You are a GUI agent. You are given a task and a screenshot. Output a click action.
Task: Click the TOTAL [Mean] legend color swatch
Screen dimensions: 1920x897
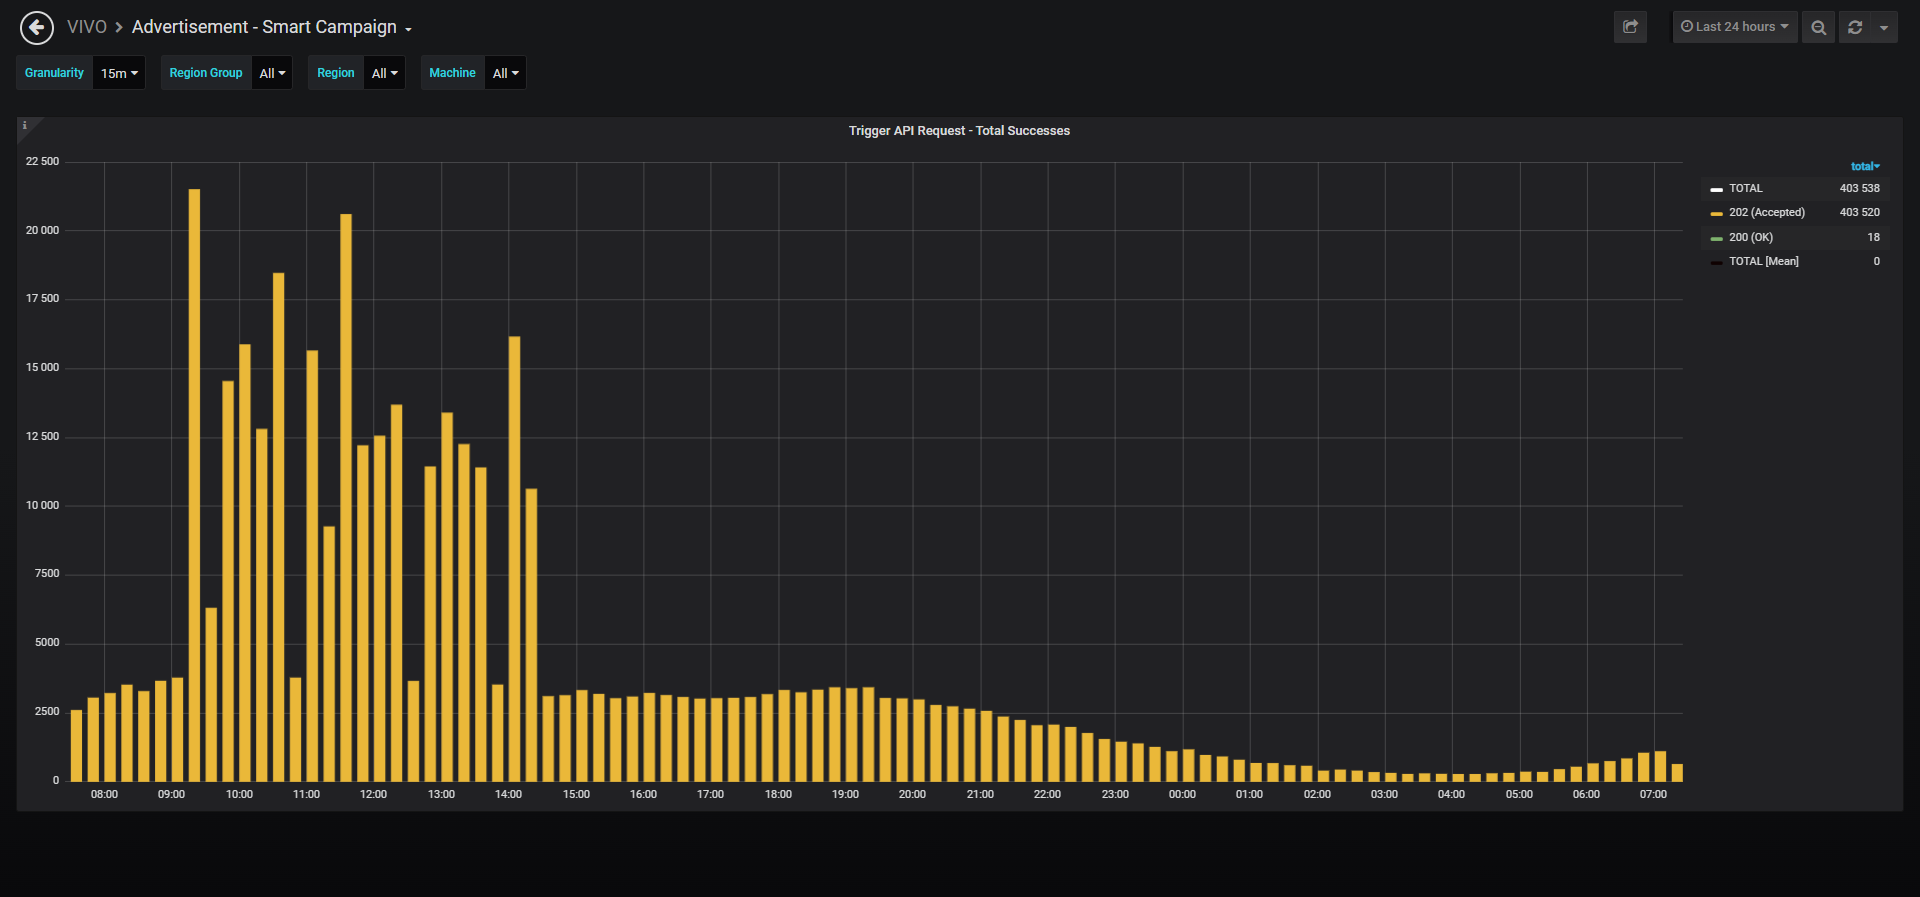pos(1716,262)
